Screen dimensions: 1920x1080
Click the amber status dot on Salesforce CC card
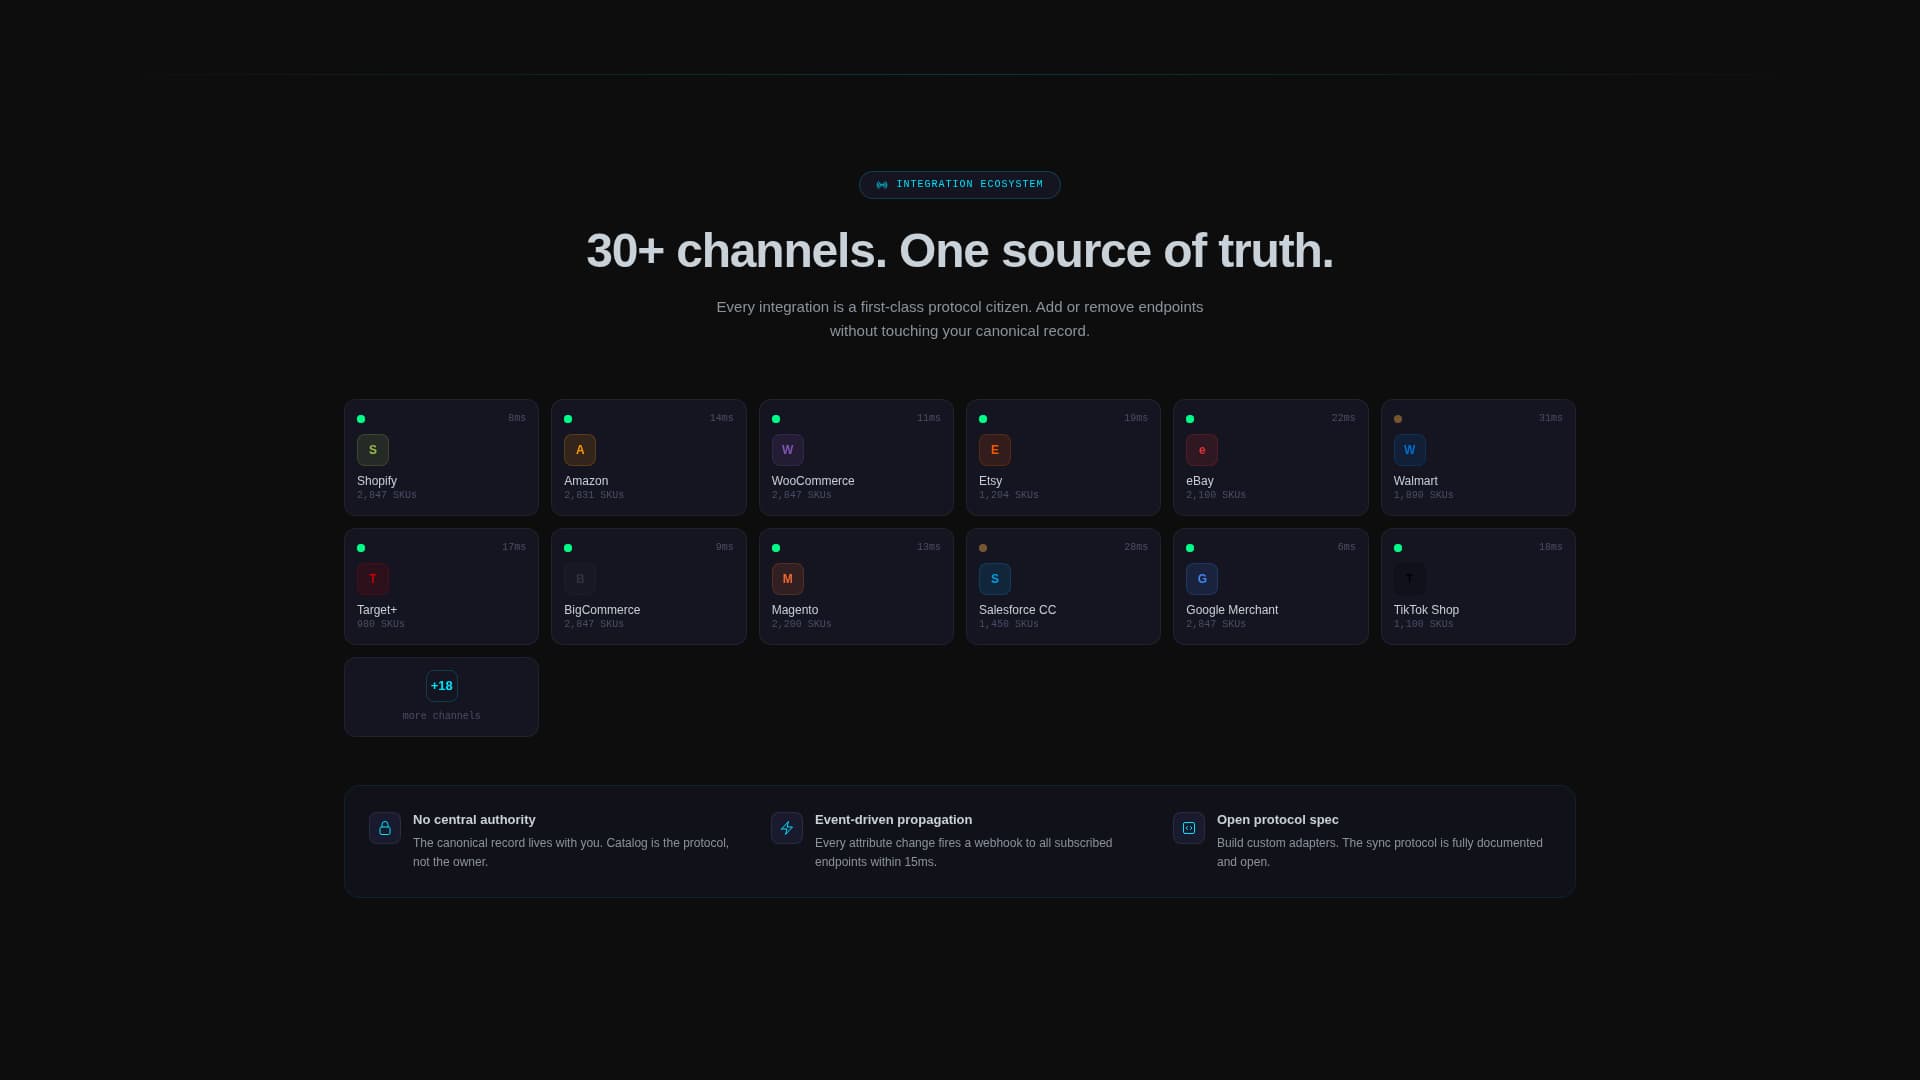point(983,548)
